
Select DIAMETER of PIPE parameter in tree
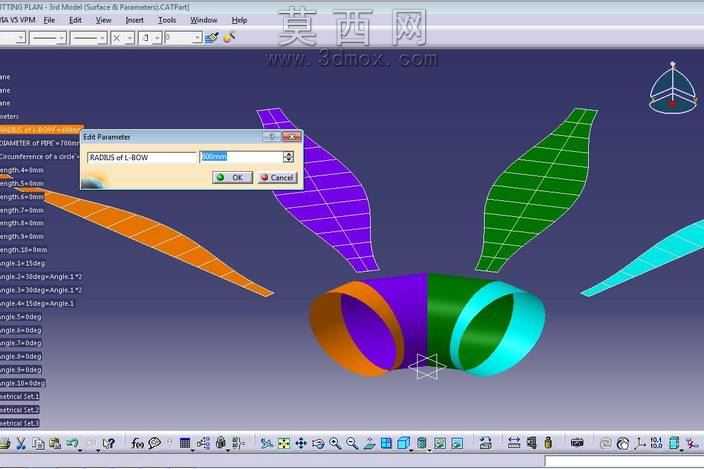tap(40, 143)
